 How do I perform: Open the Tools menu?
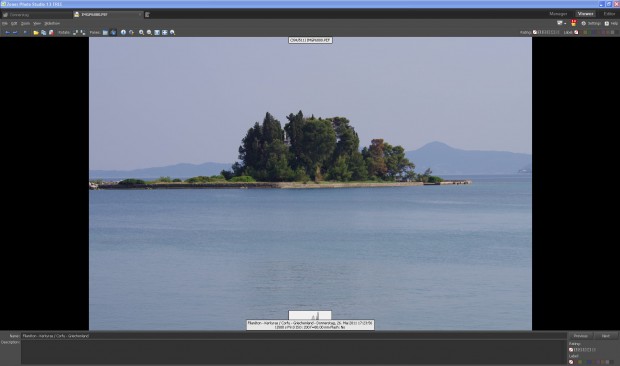coord(25,23)
